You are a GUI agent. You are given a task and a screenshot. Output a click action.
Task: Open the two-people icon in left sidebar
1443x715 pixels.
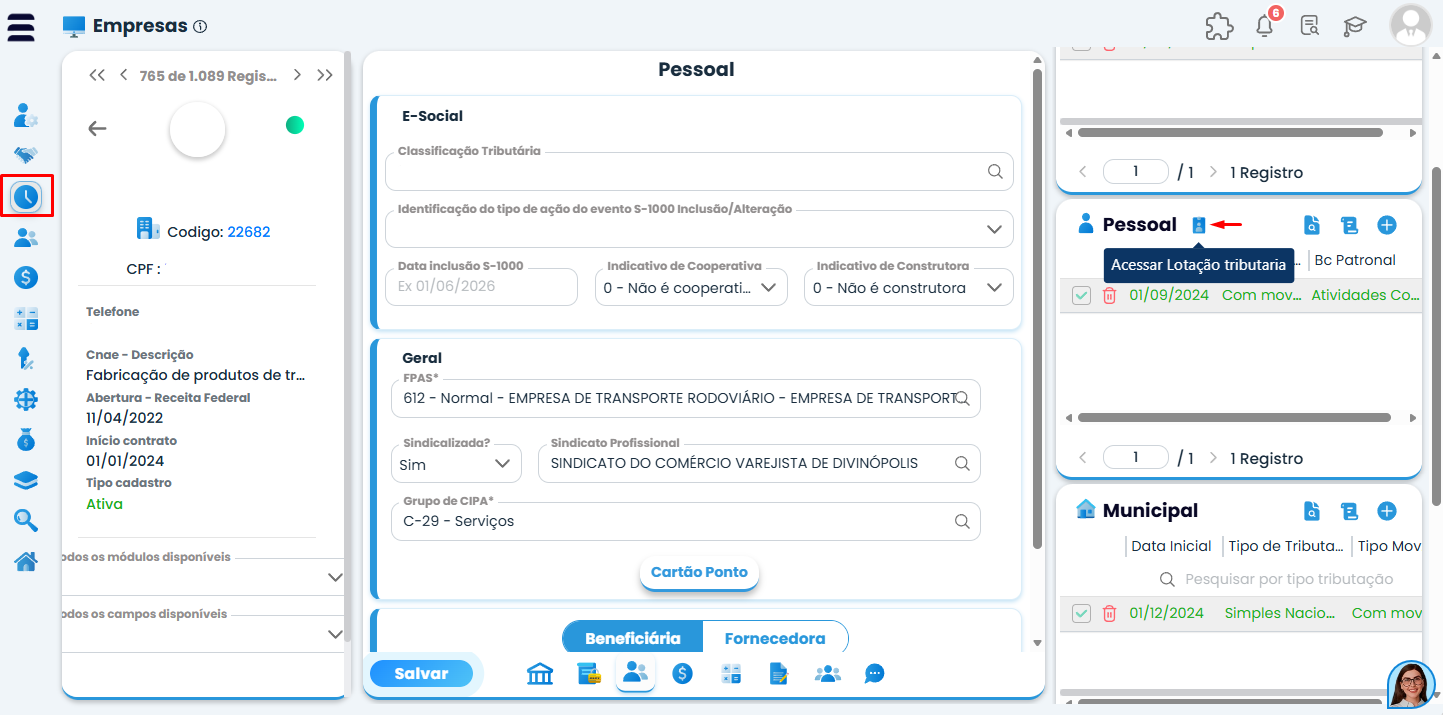pos(26,238)
